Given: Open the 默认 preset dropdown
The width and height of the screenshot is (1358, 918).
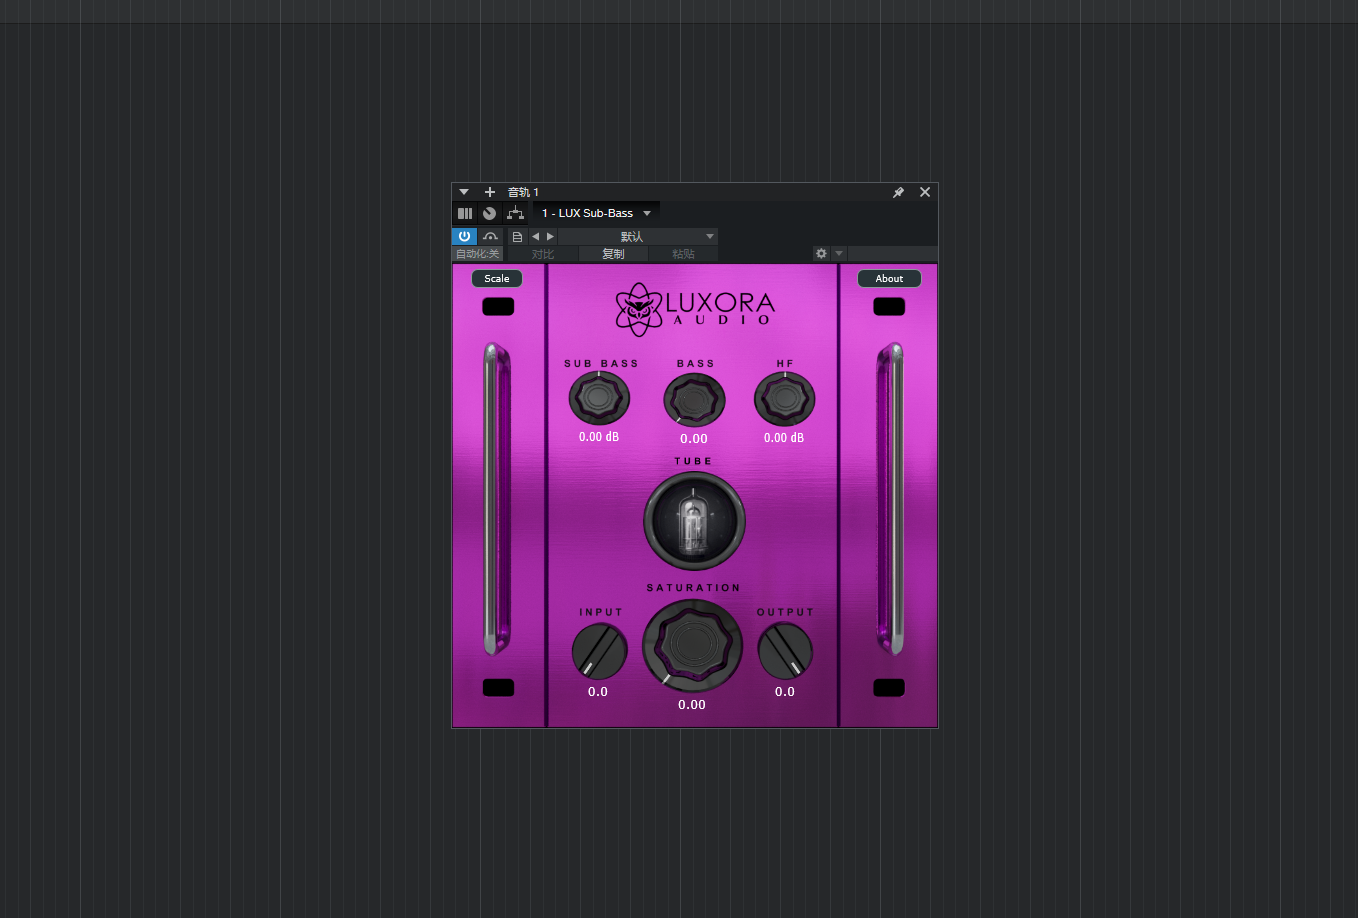Looking at the screenshot, I should [x=638, y=237].
